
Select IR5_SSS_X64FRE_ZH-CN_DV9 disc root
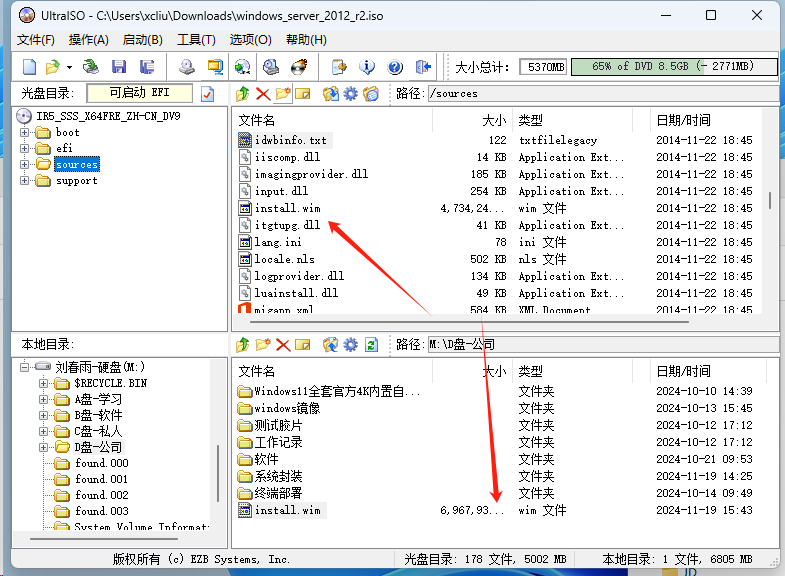108,116
